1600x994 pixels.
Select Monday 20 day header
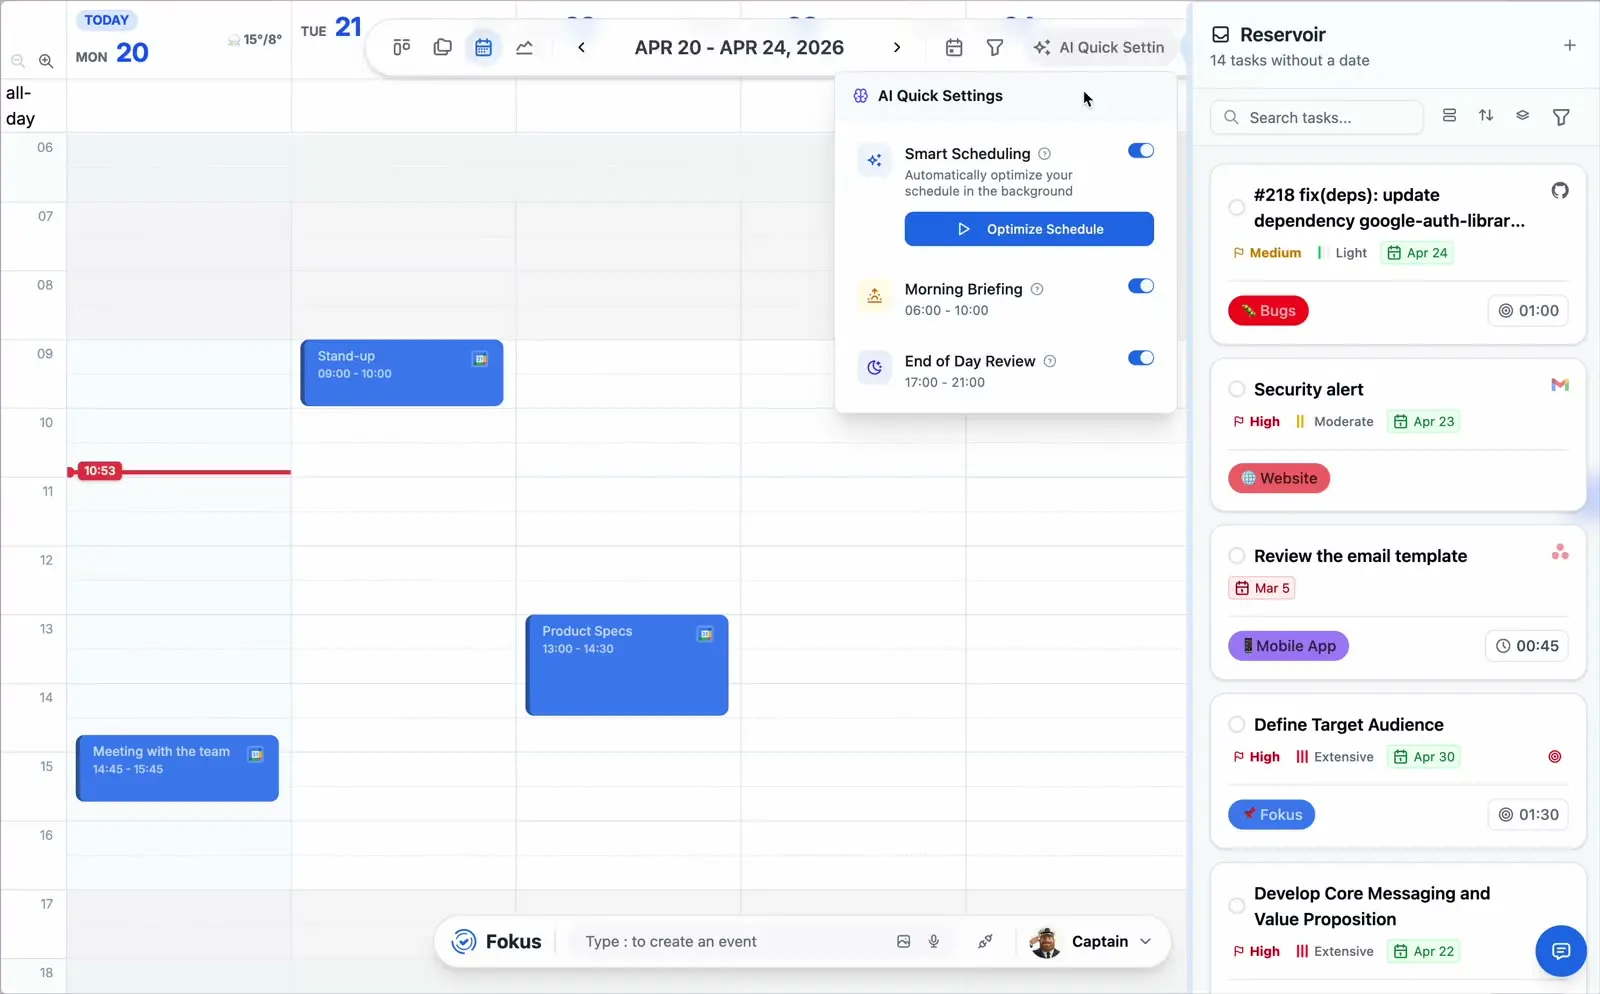[x=112, y=53]
